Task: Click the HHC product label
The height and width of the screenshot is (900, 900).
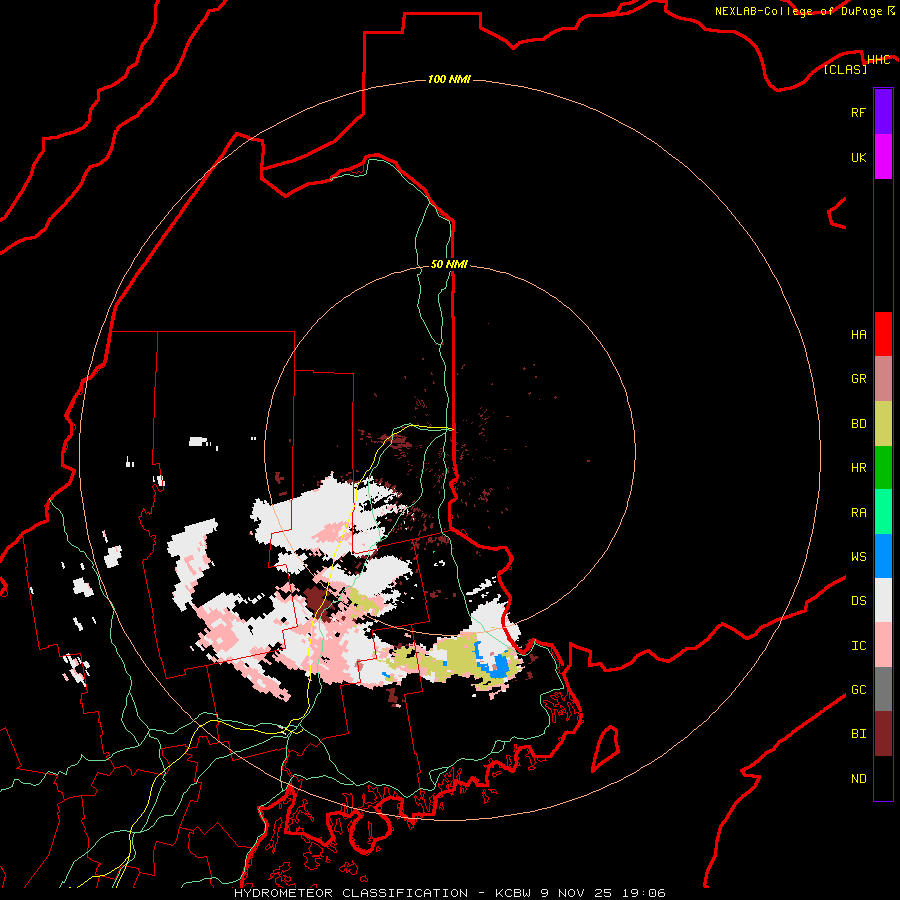Action: [x=878, y=60]
